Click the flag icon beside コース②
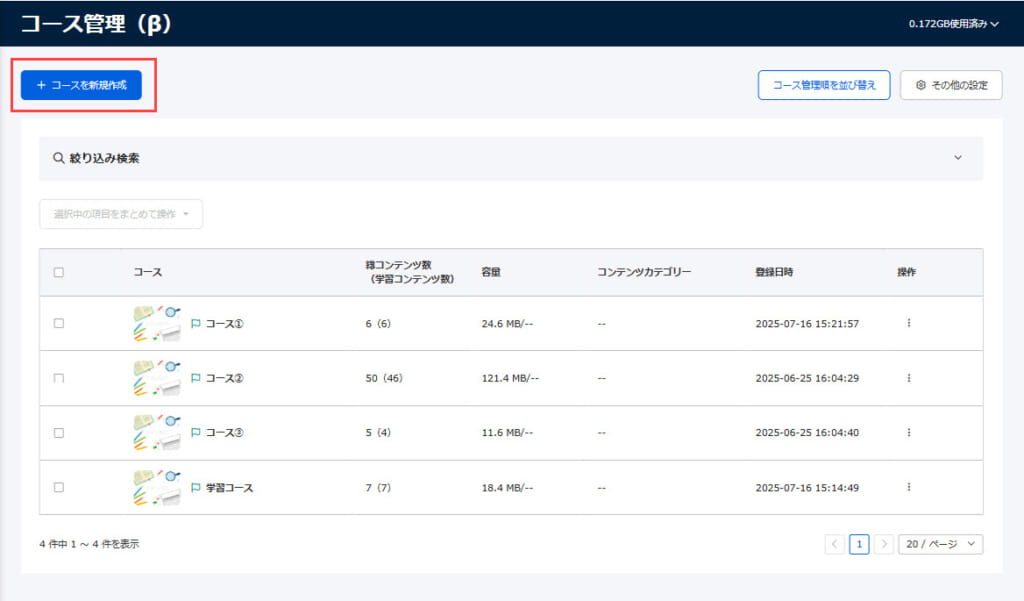This screenshot has height=601, width=1024. tap(195, 378)
